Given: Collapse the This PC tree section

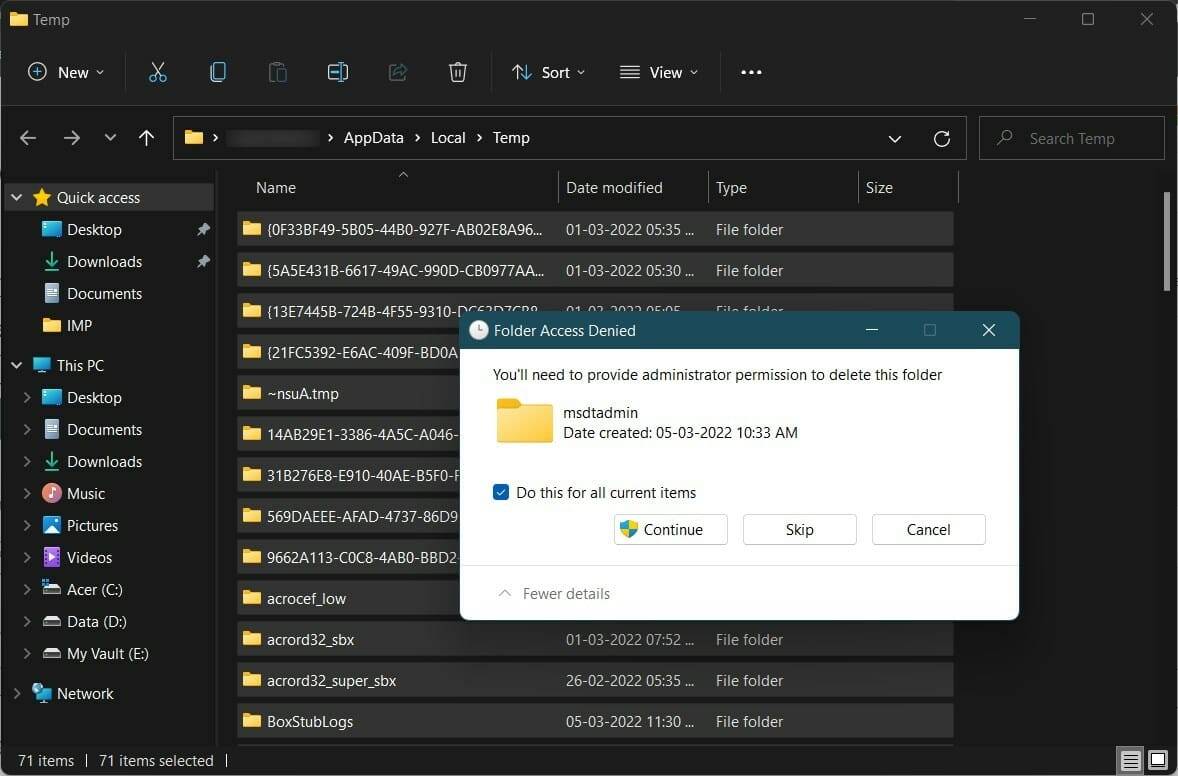Looking at the screenshot, I should point(16,365).
